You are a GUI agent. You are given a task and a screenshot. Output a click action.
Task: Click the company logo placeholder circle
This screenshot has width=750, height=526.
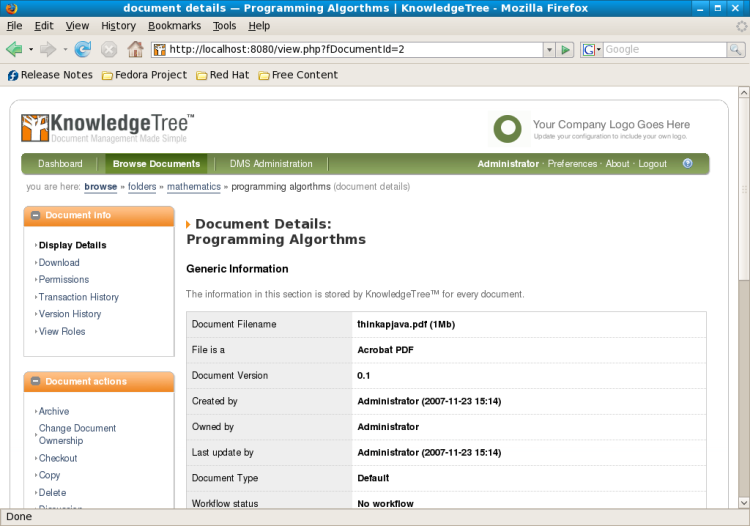tap(507, 129)
